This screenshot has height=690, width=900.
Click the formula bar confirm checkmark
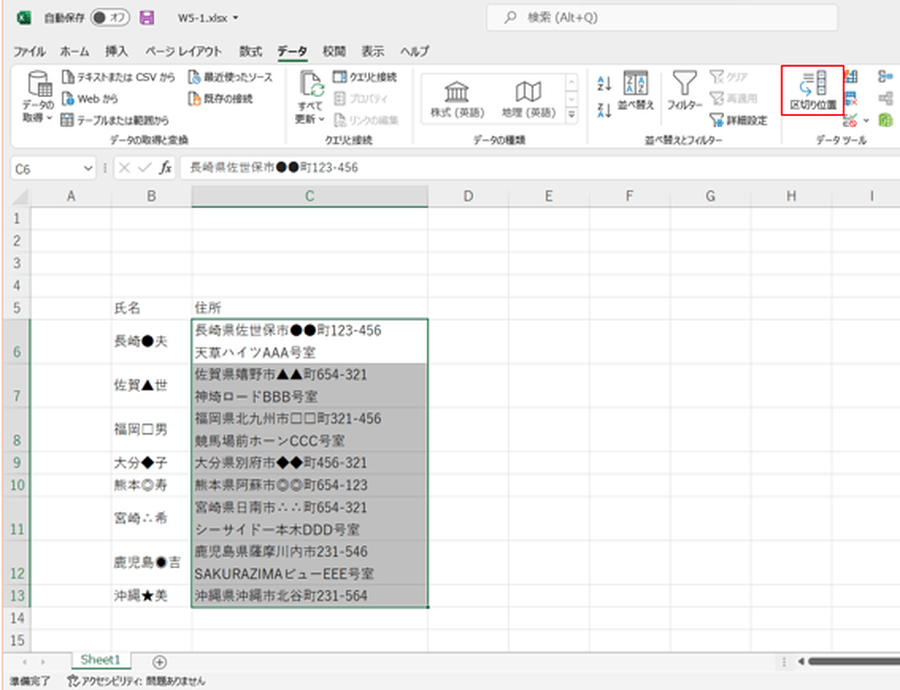[145, 168]
